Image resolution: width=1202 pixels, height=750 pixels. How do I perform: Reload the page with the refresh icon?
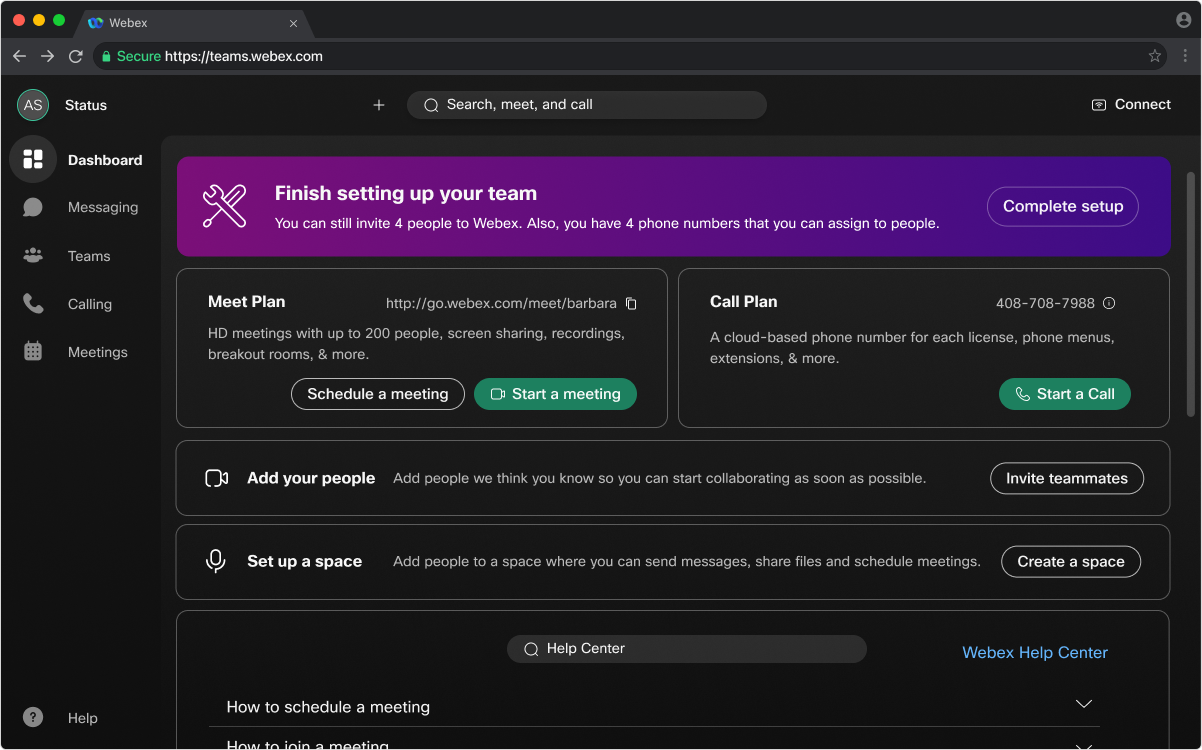(75, 56)
